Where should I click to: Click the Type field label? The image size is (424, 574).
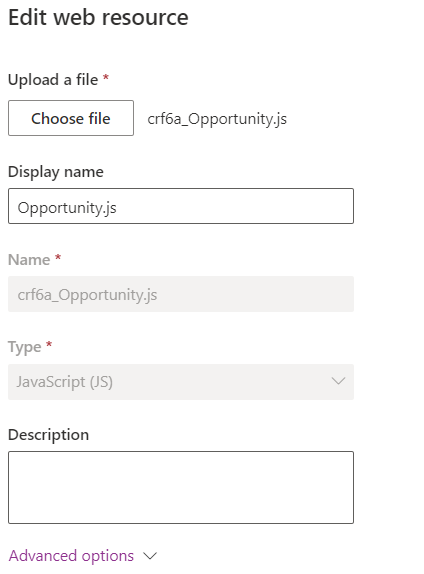point(25,347)
